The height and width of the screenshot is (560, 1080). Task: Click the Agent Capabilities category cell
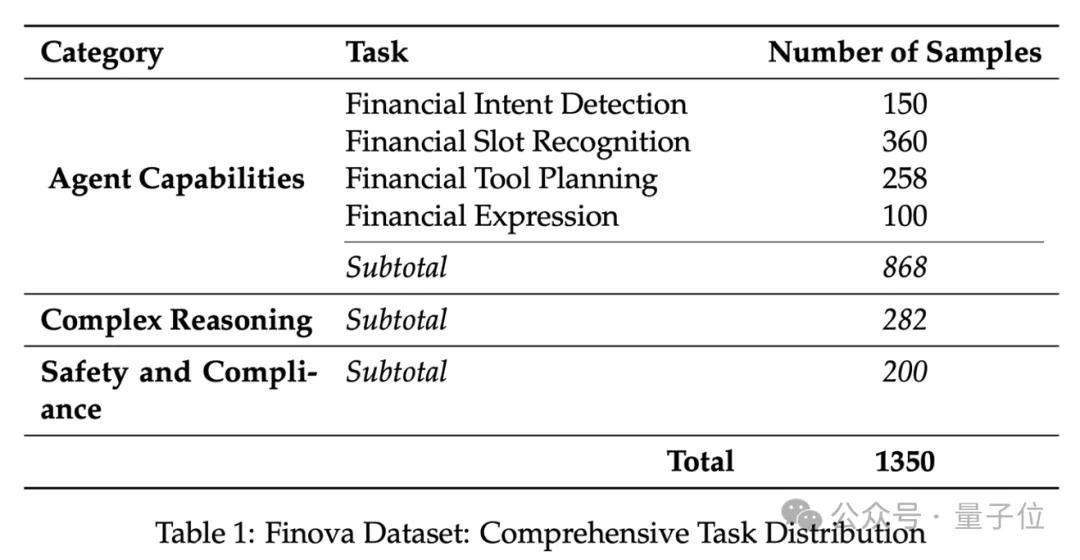(x=176, y=179)
